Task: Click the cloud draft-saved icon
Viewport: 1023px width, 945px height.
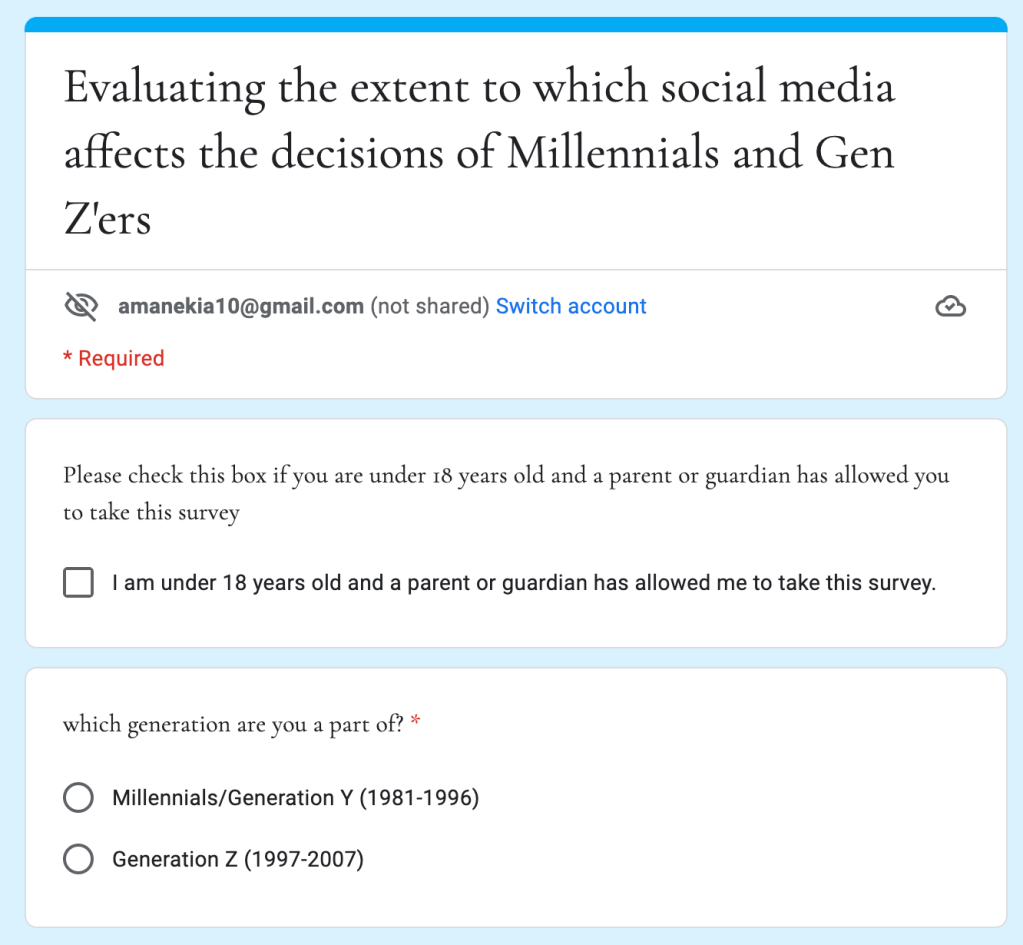Action: tap(950, 307)
